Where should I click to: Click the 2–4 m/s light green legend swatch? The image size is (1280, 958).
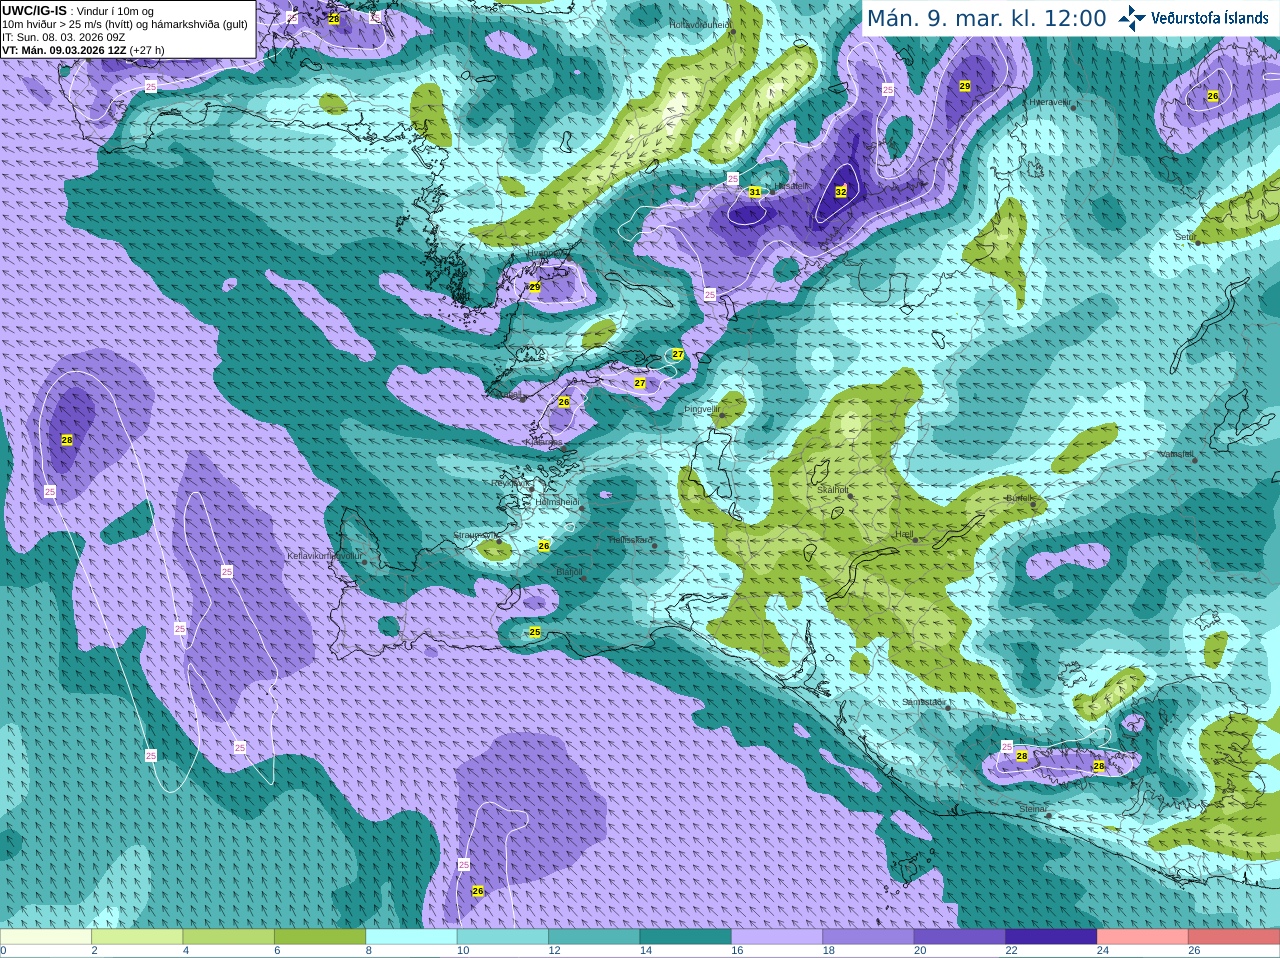click(137, 937)
